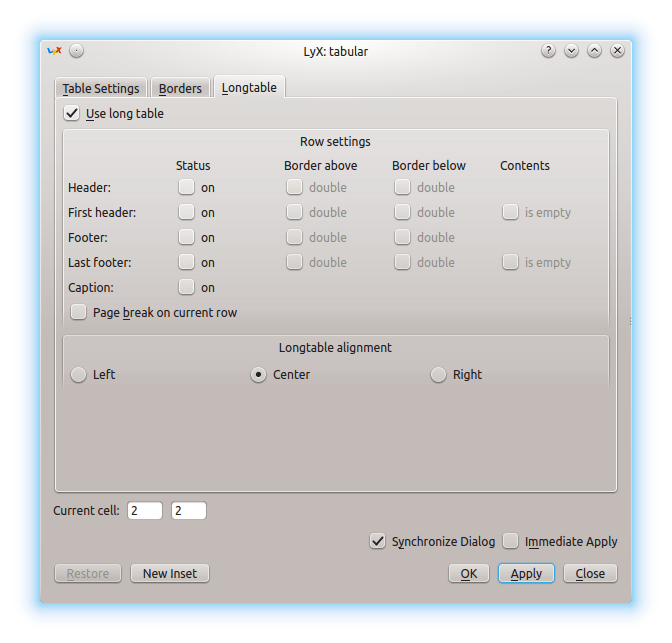
Task: Click the Longtable alignment heading text
Action: tap(335, 347)
